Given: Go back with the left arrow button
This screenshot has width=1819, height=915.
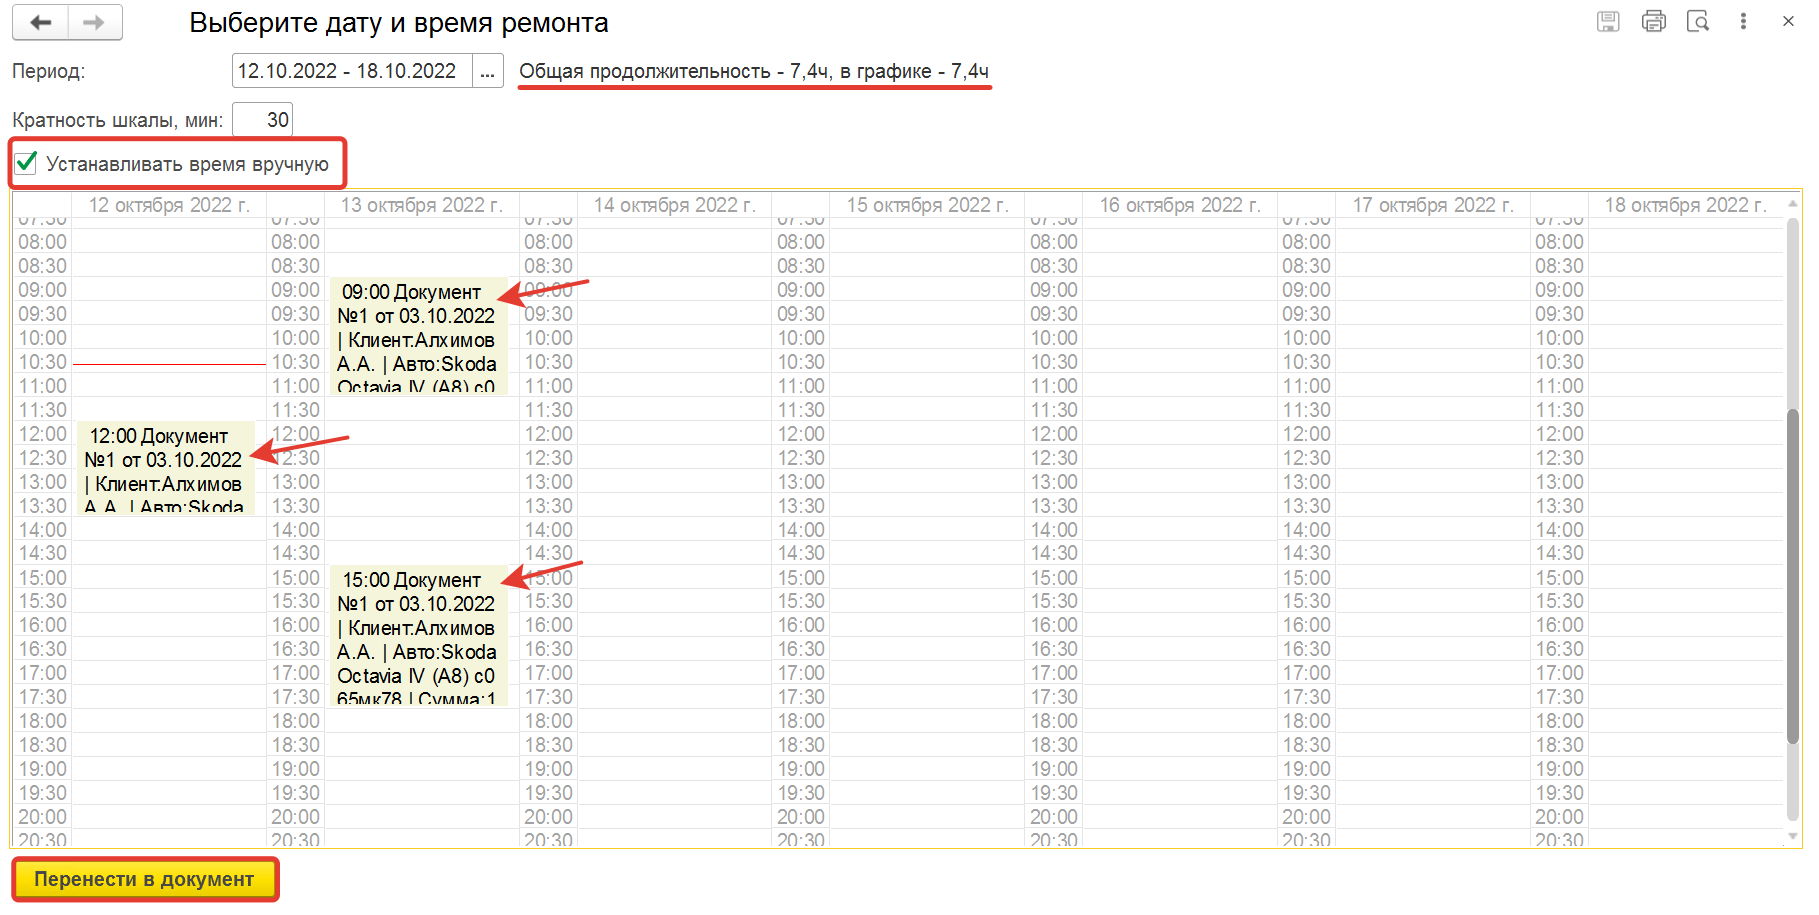Looking at the screenshot, I should coord(41,22).
